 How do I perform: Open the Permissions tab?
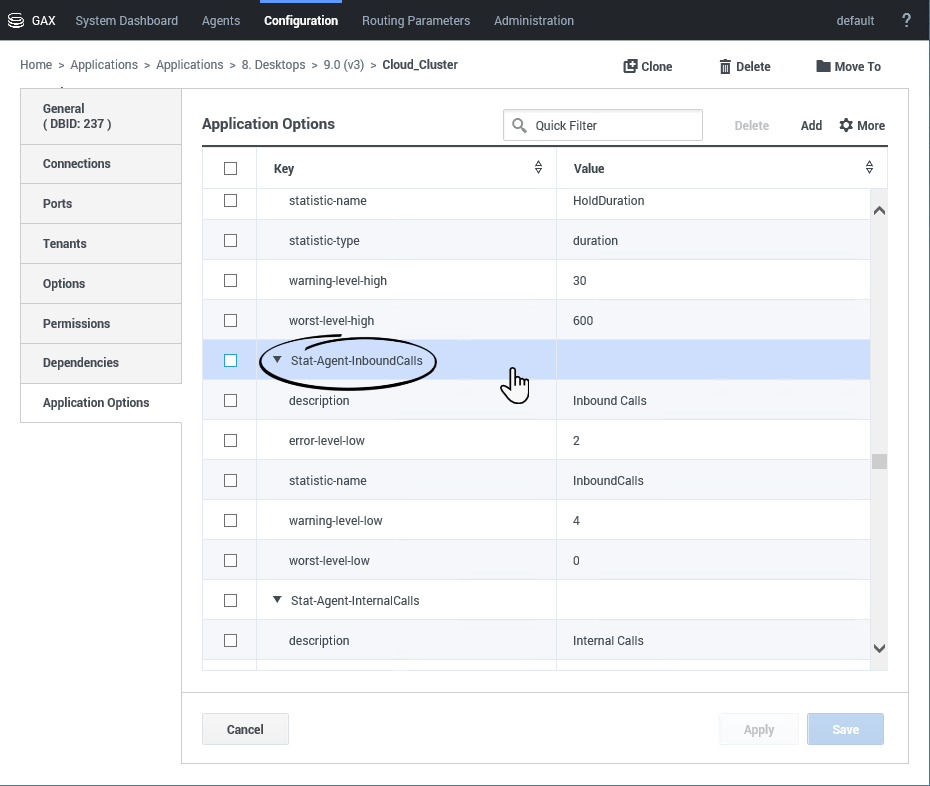point(76,323)
